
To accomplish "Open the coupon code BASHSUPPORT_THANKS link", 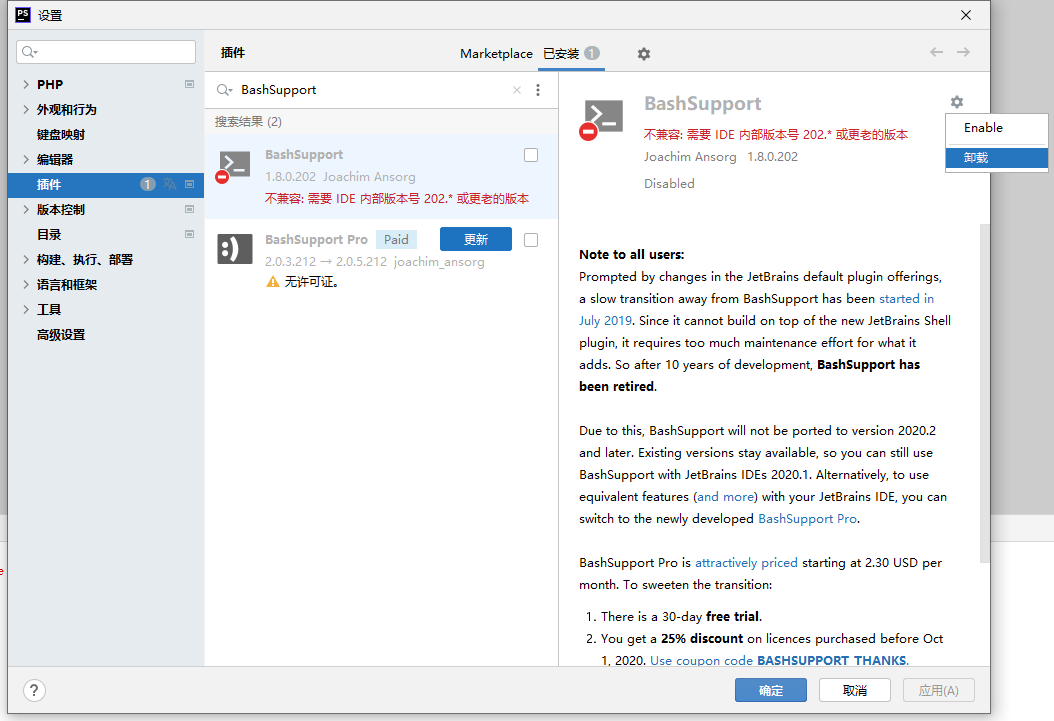I will (x=778, y=661).
